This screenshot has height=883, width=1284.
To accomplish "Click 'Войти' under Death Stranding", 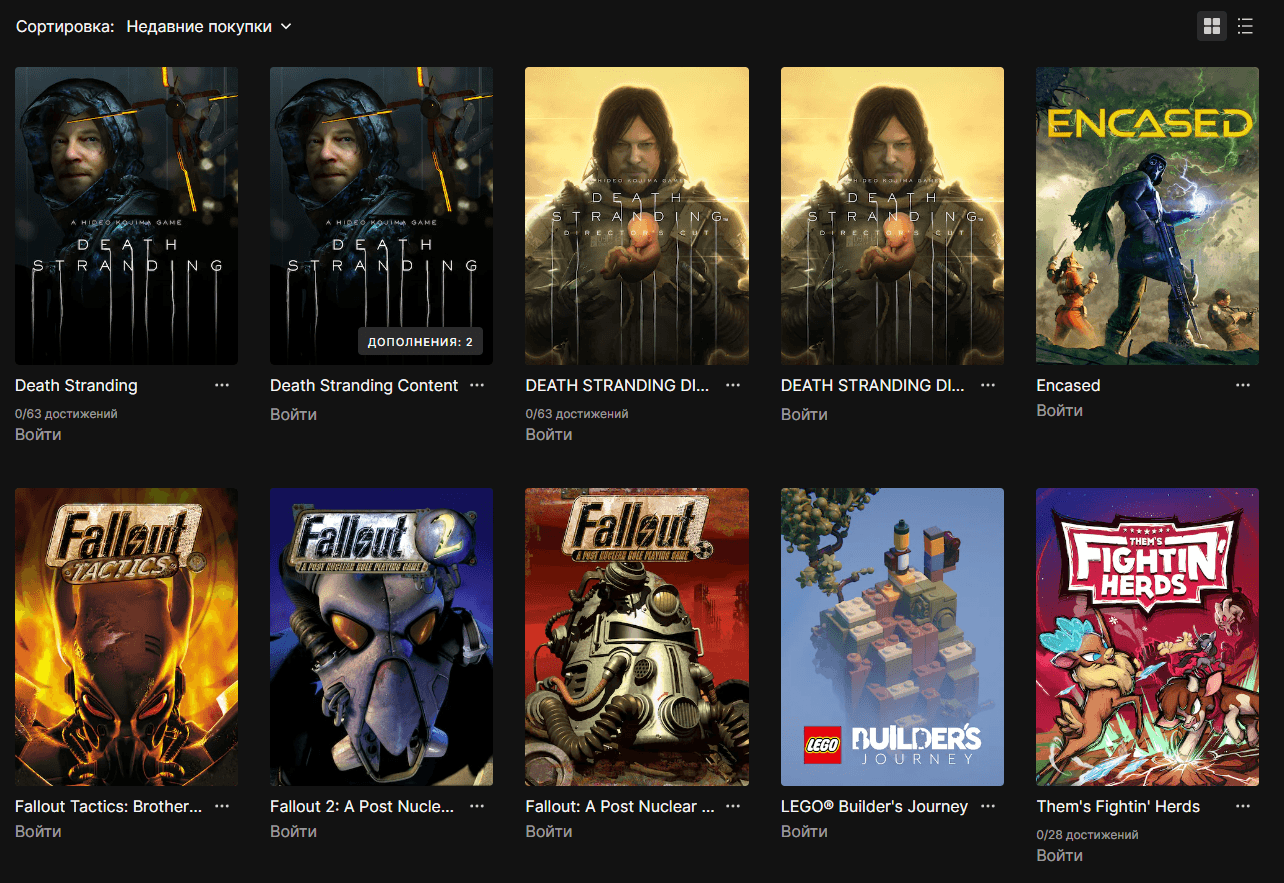I will (x=38, y=435).
